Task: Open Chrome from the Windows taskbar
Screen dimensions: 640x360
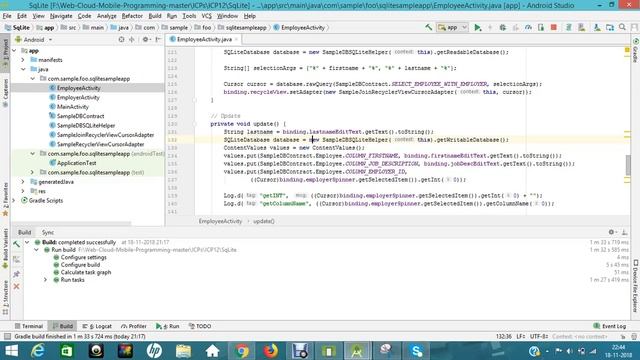Action: tap(241, 351)
